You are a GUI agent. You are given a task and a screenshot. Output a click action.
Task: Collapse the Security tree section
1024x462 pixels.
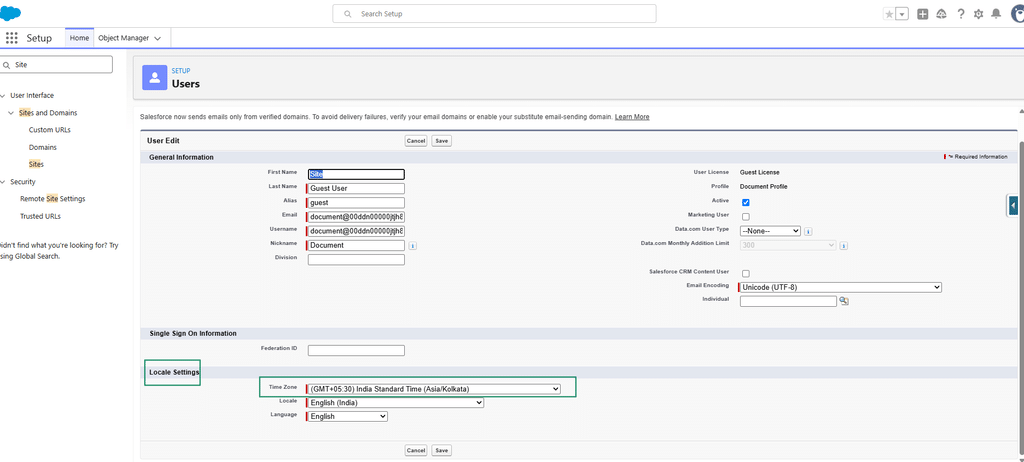tap(3, 182)
